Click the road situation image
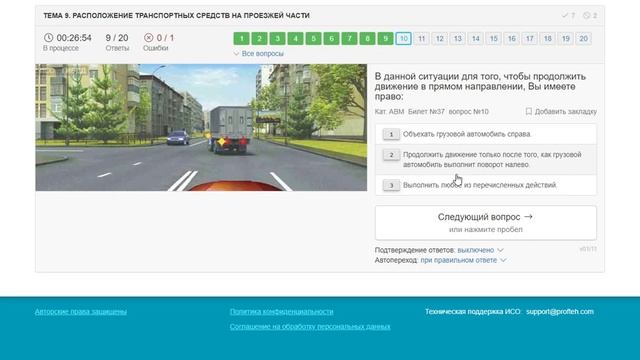 pos(201,127)
